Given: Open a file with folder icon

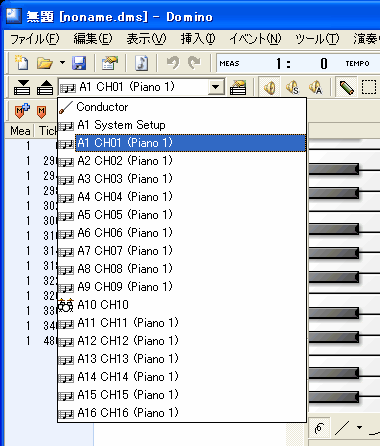Looking at the screenshot, I should 45,63.
